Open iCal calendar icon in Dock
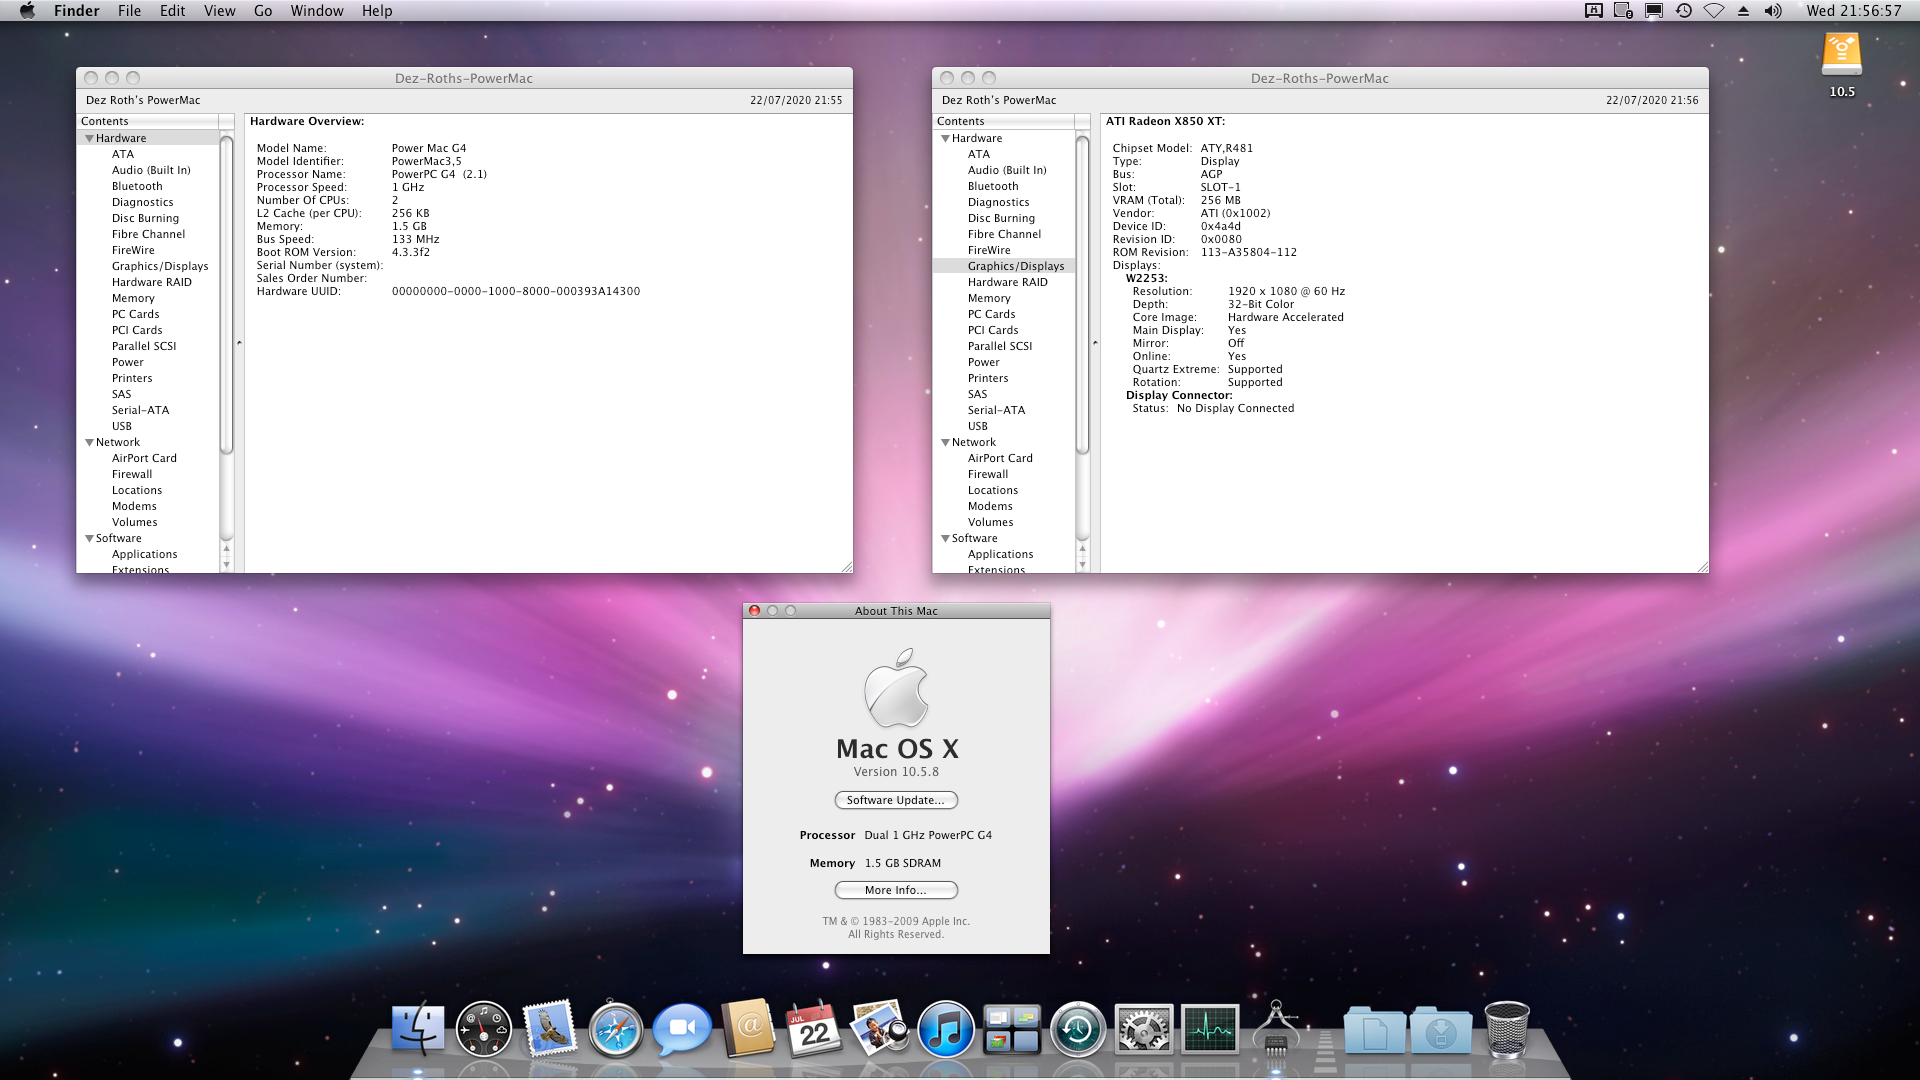This screenshot has height=1080, width=1920. click(x=813, y=1029)
